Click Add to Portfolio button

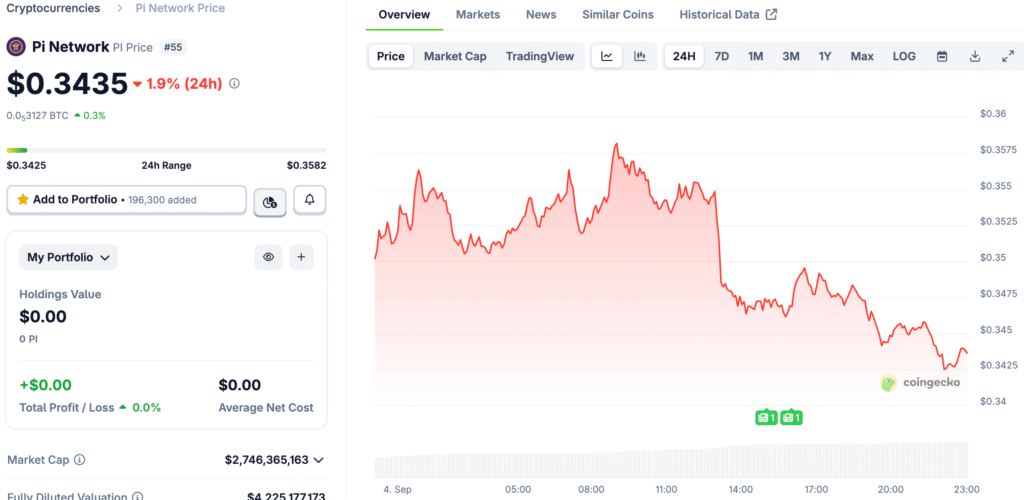[127, 200]
